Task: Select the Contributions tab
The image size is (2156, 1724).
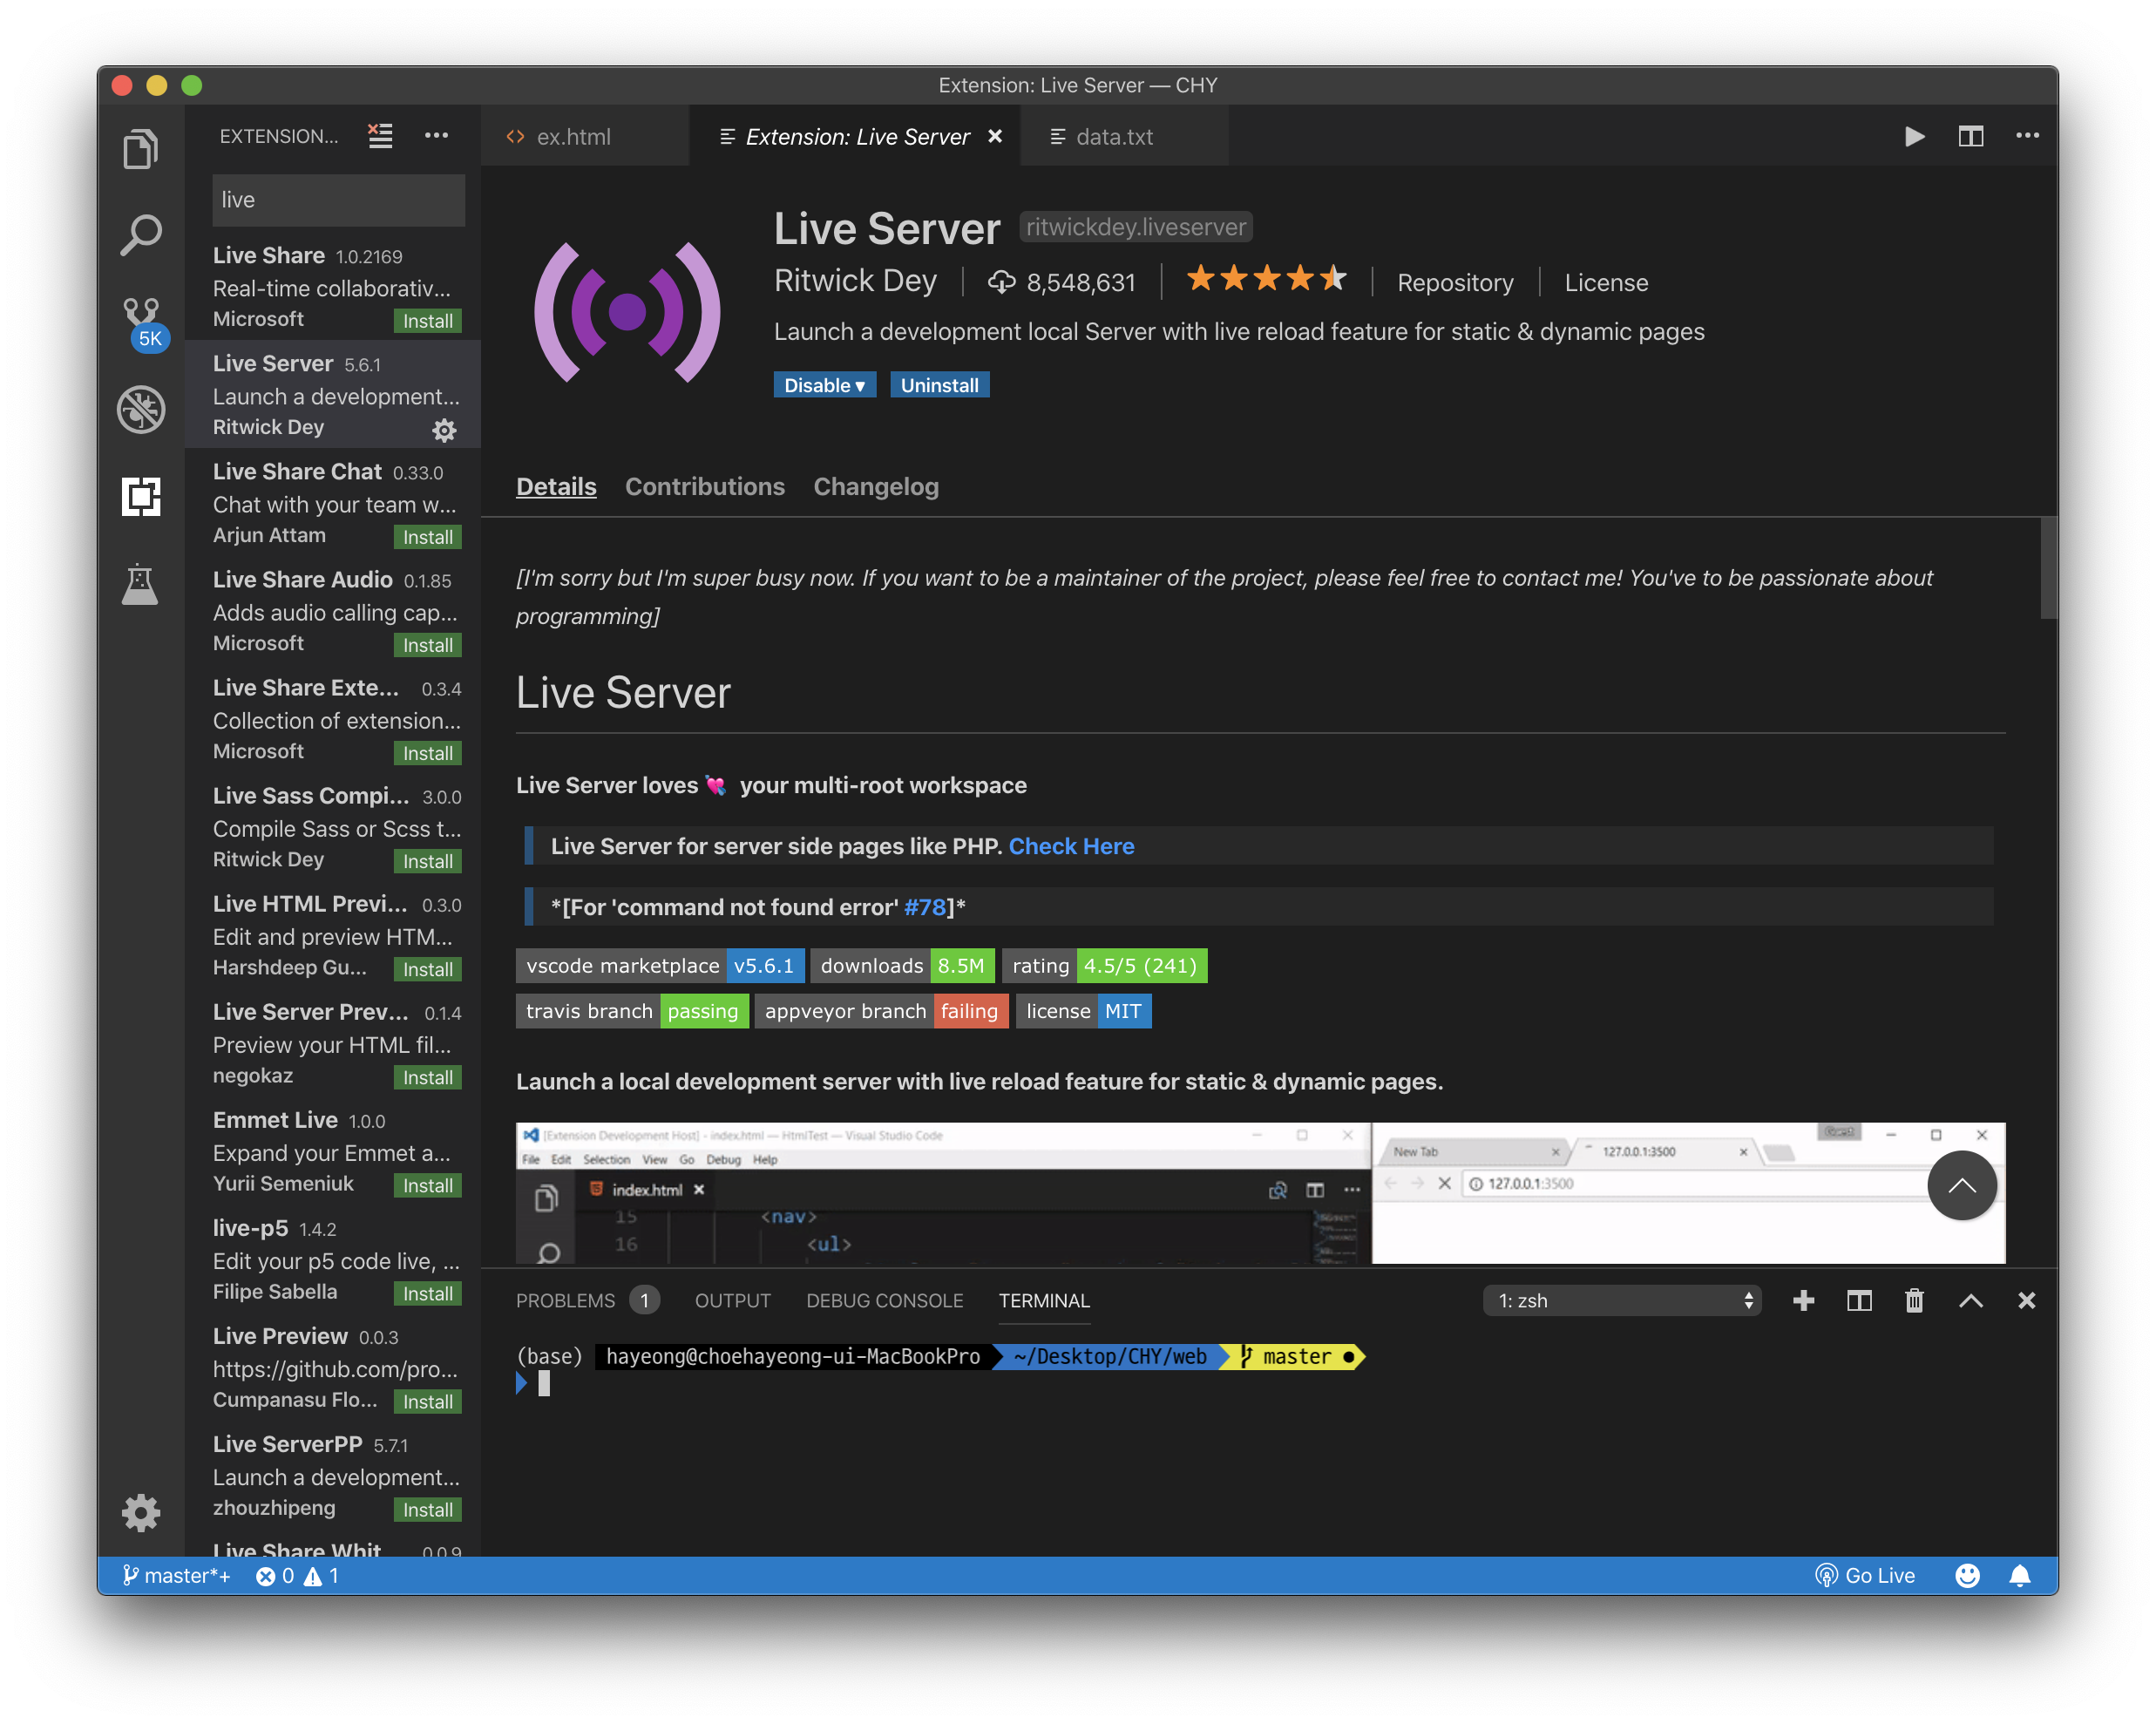Action: [705, 486]
